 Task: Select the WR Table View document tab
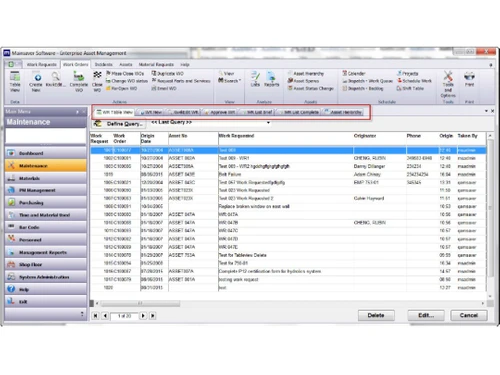click(114, 112)
